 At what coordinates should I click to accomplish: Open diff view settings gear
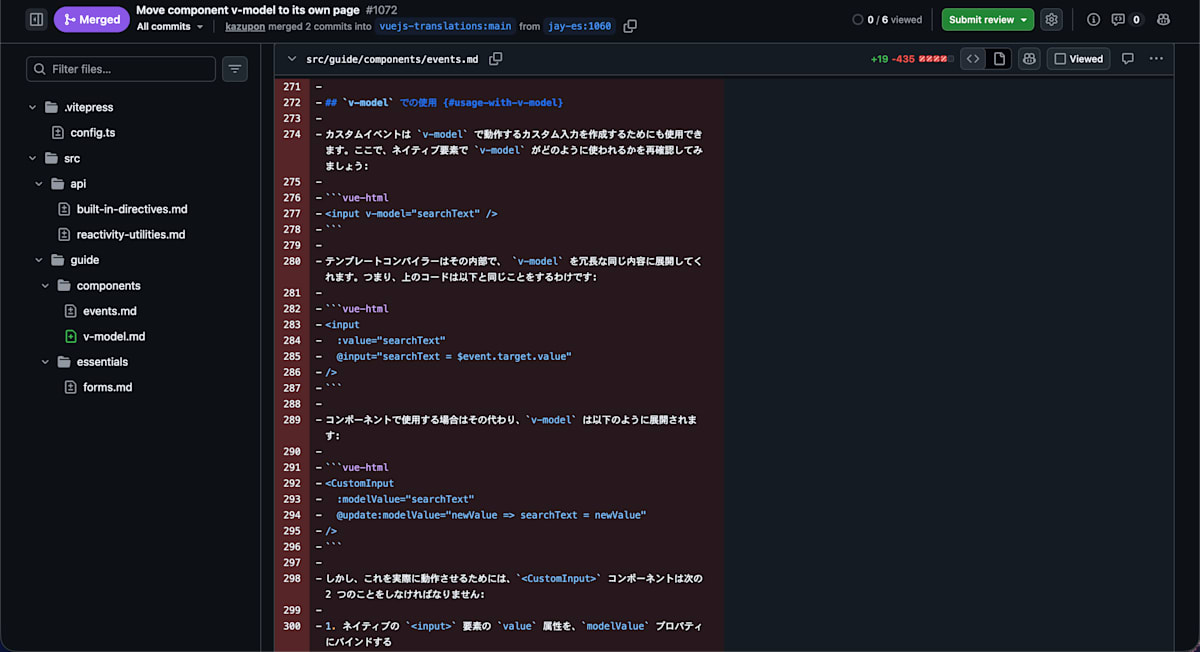click(x=1051, y=19)
